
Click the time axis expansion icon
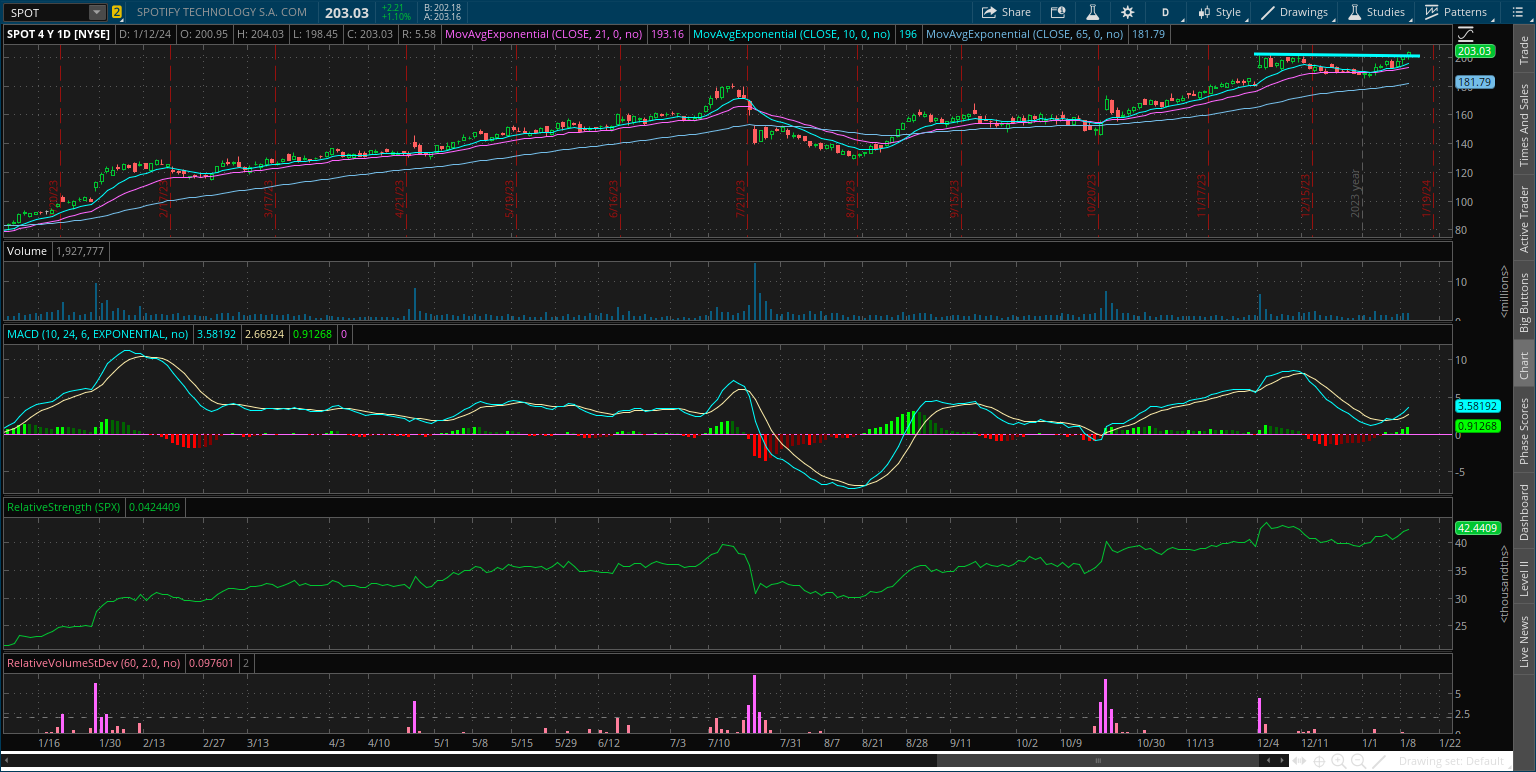pyautogui.click(x=1299, y=761)
